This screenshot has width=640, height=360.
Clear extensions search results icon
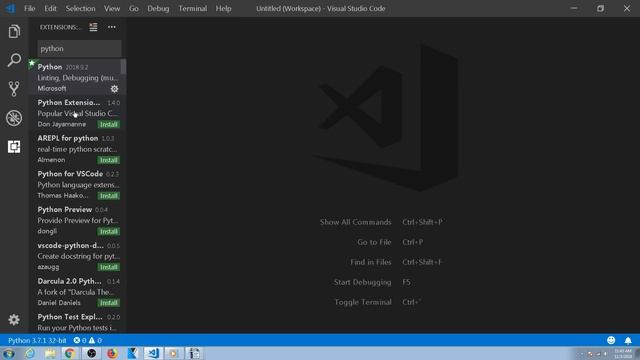point(93,27)
